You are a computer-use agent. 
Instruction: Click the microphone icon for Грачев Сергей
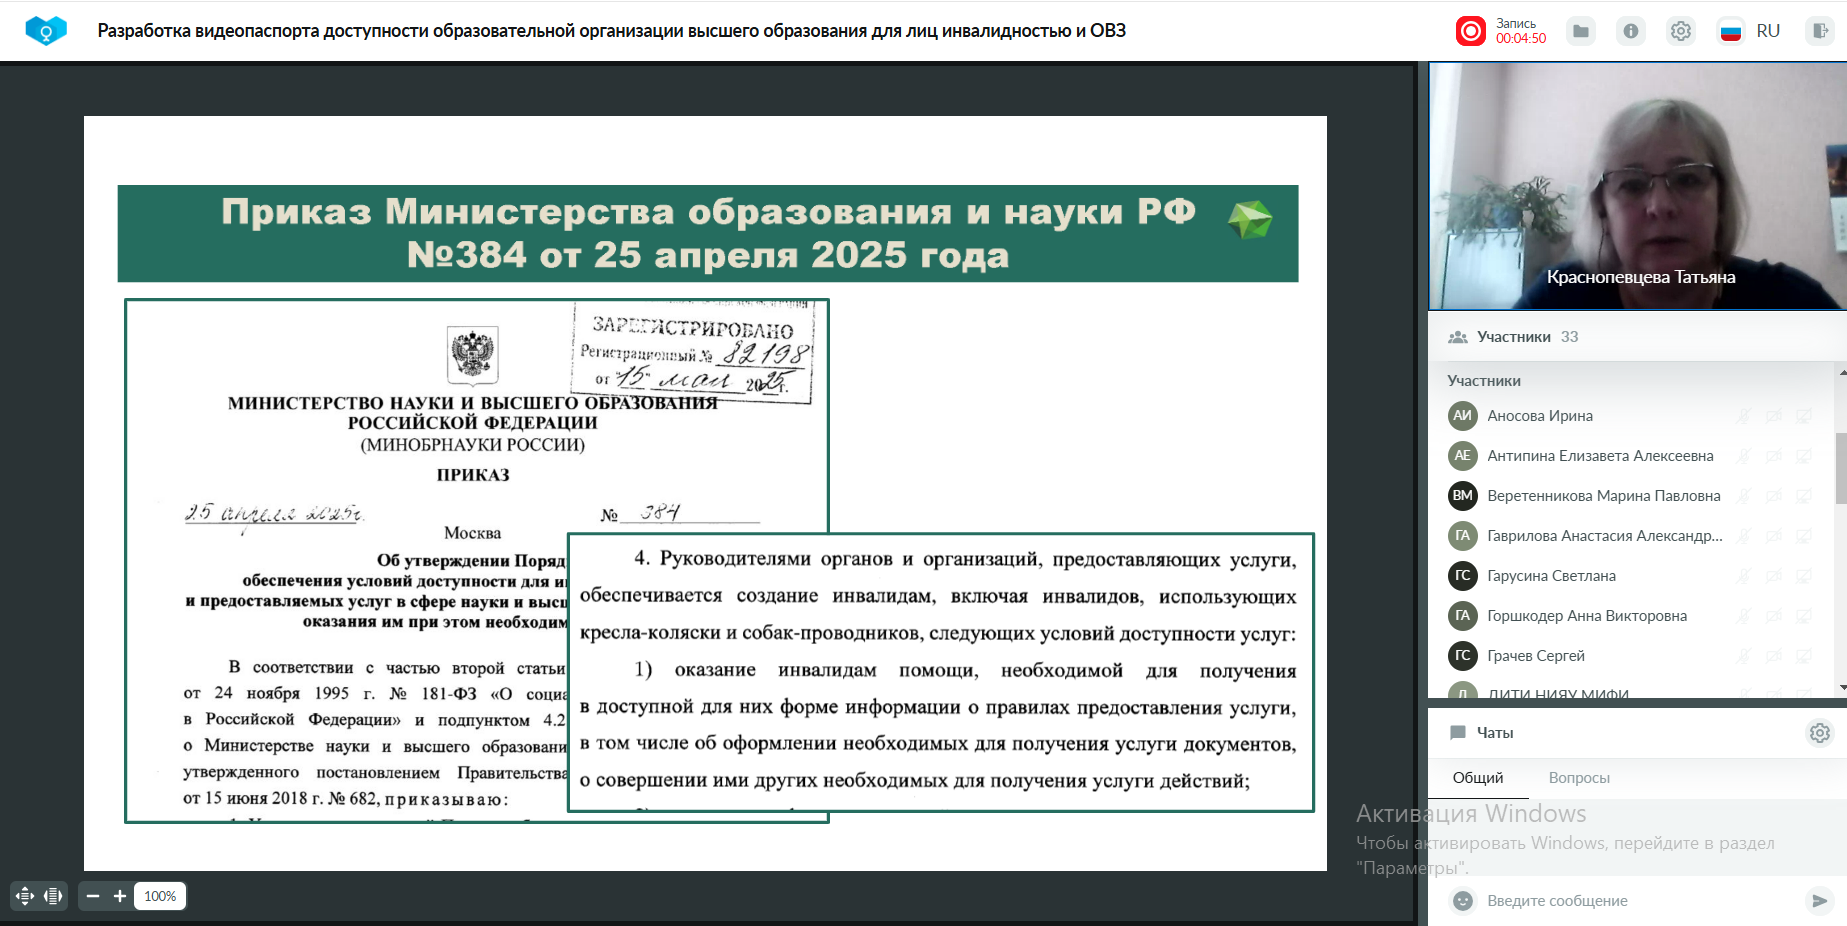click(1743, 656)
